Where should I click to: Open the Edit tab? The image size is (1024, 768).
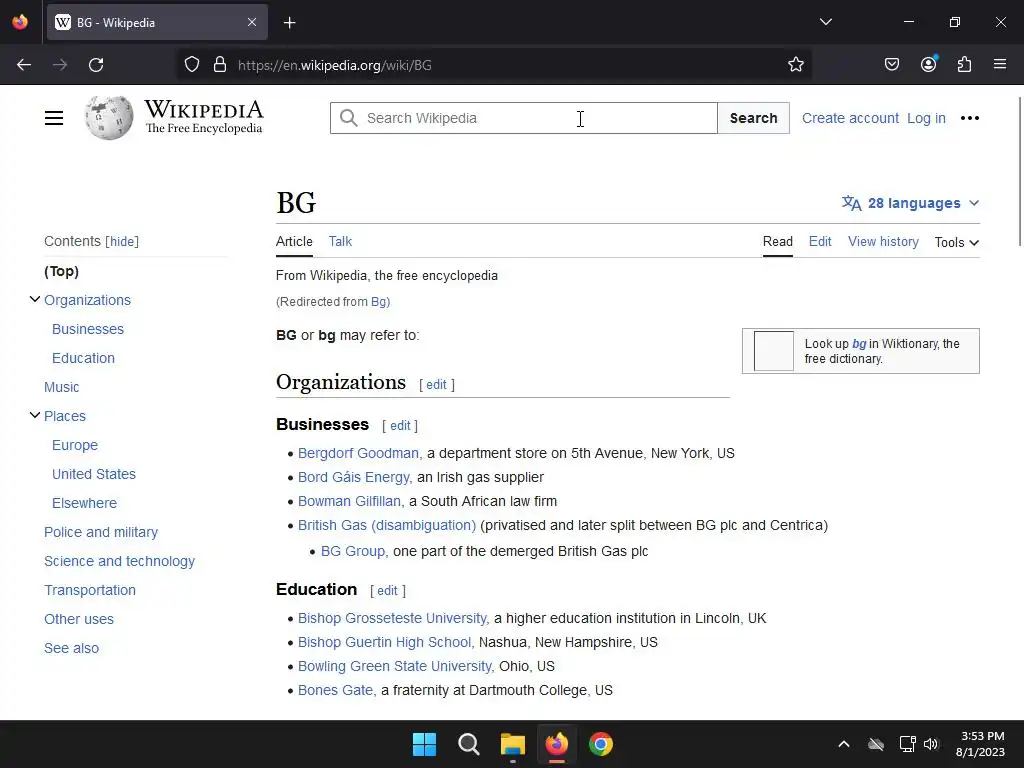[820, 242]
